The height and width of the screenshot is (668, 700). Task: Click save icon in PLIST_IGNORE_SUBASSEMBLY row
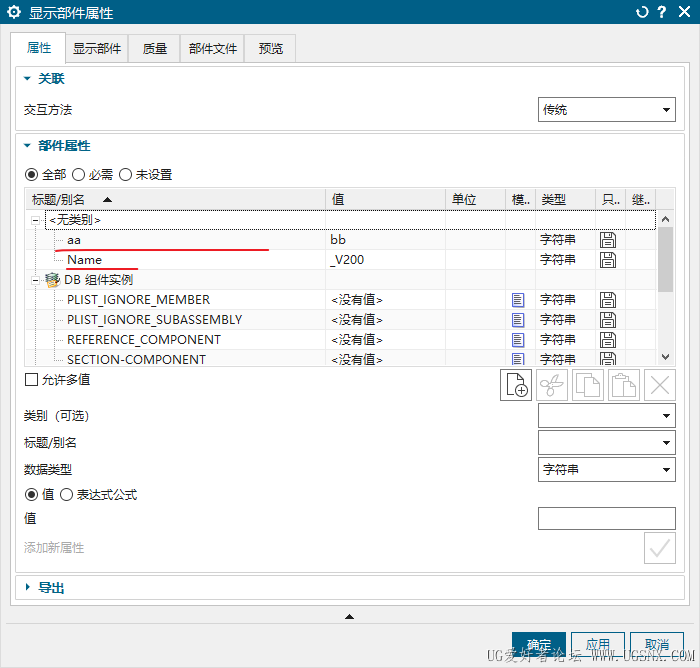coord(608,320)
